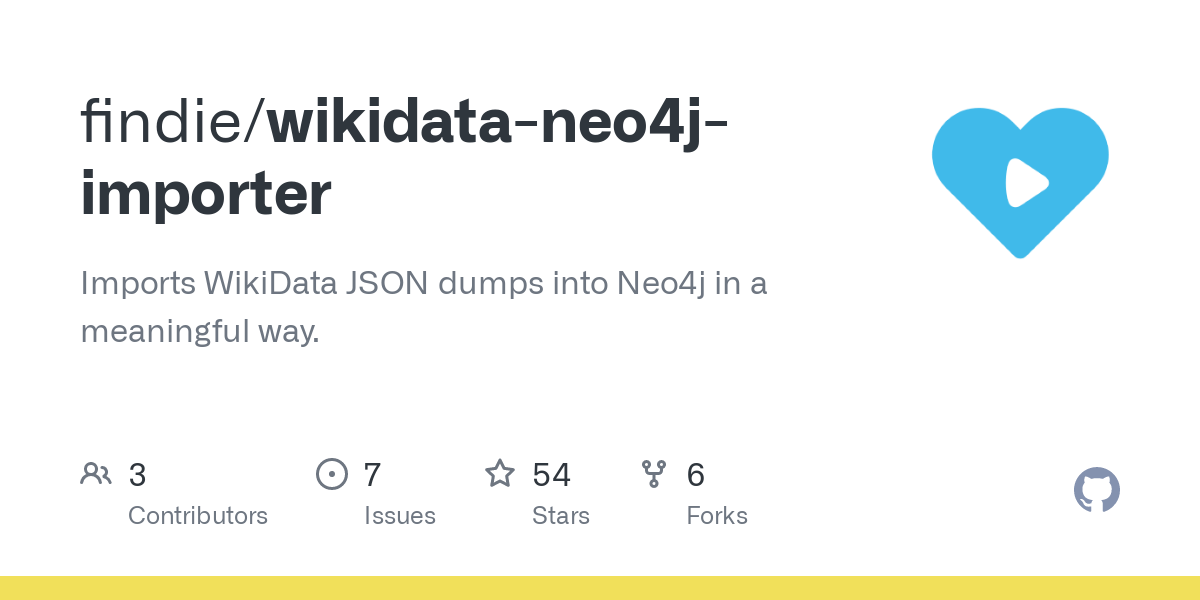Click the repository description text

tap(423, 306)
